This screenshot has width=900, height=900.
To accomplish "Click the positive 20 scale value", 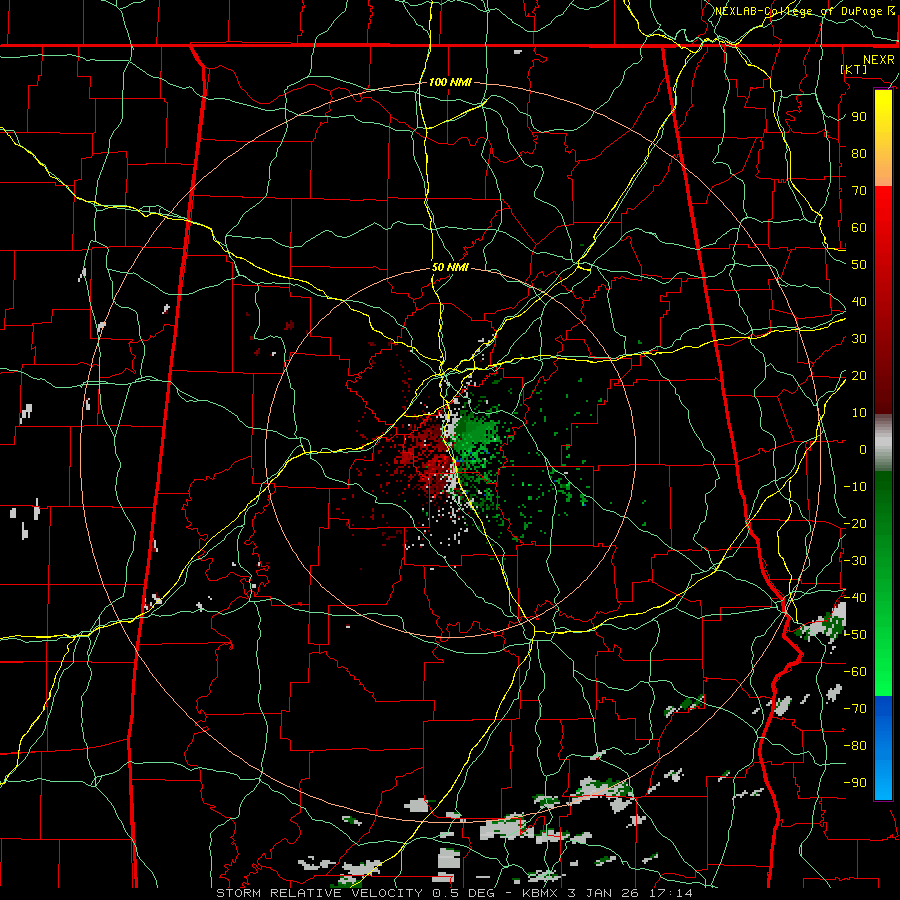I will [x=859, y=375].
